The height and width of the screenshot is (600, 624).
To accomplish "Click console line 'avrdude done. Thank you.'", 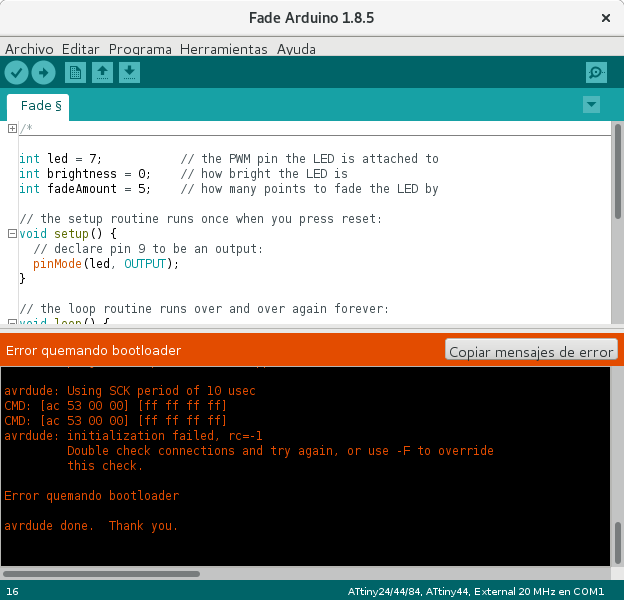I will (91, 526).
